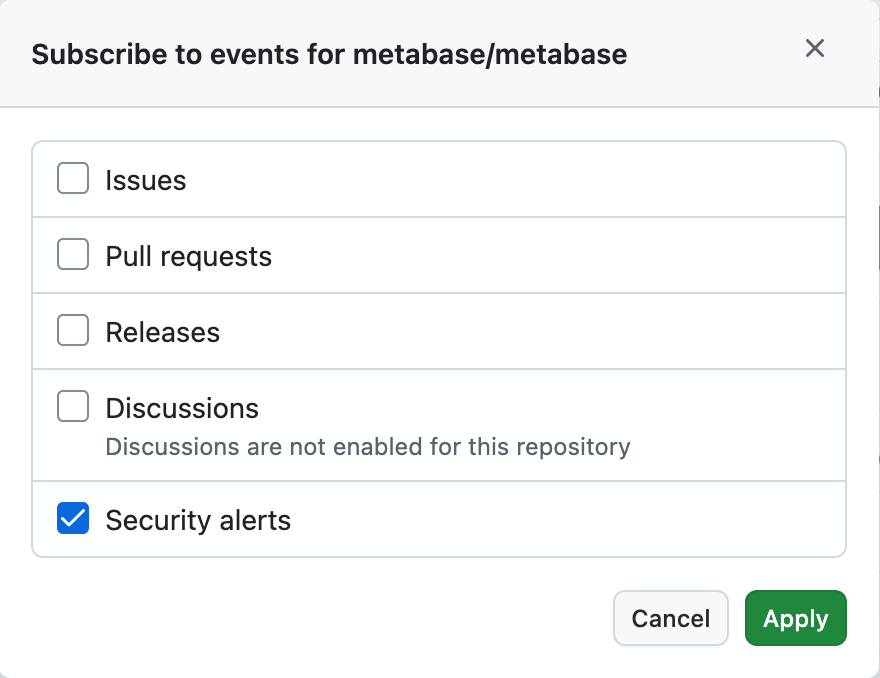Uncheck the Security alerts checkbox
880x678 pixels.
73,518
